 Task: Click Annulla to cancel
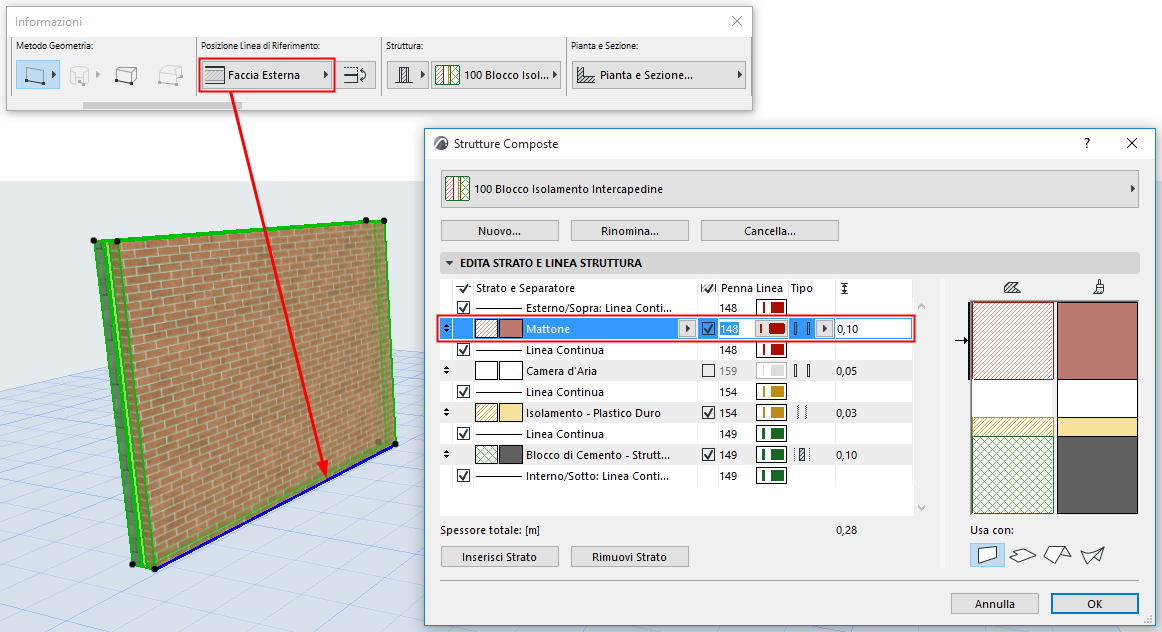pyautogui.click(x=995, y=604)
